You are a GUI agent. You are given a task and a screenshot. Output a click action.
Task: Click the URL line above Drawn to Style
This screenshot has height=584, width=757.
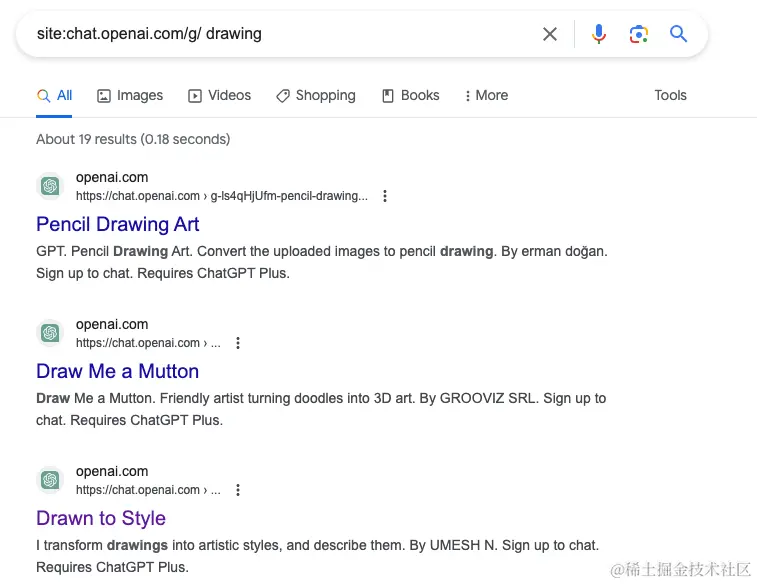[148, 490]
